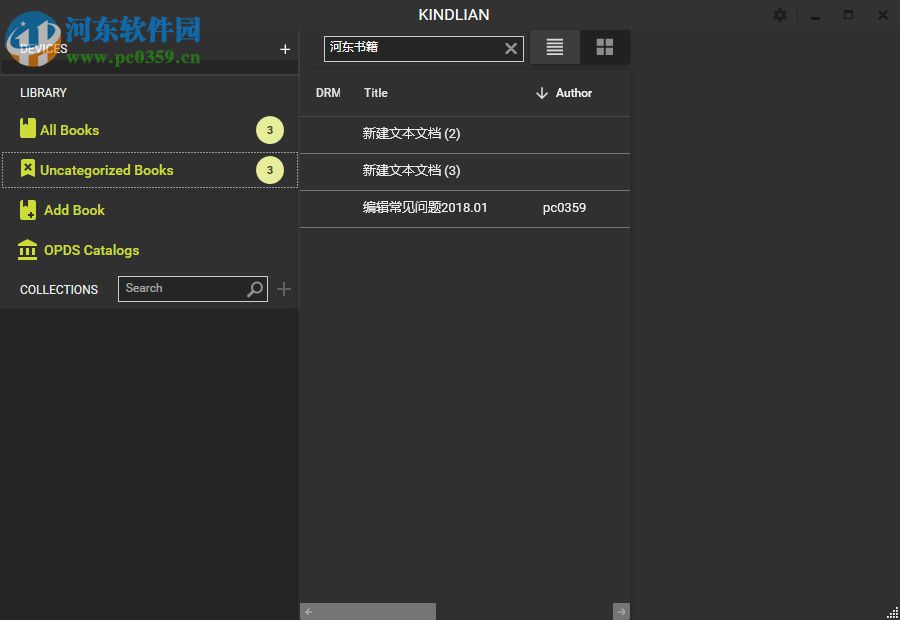Click the OPDS Catalogs building icon
Viewport: 900px width, 620px height.
click(x=27, y=250)
